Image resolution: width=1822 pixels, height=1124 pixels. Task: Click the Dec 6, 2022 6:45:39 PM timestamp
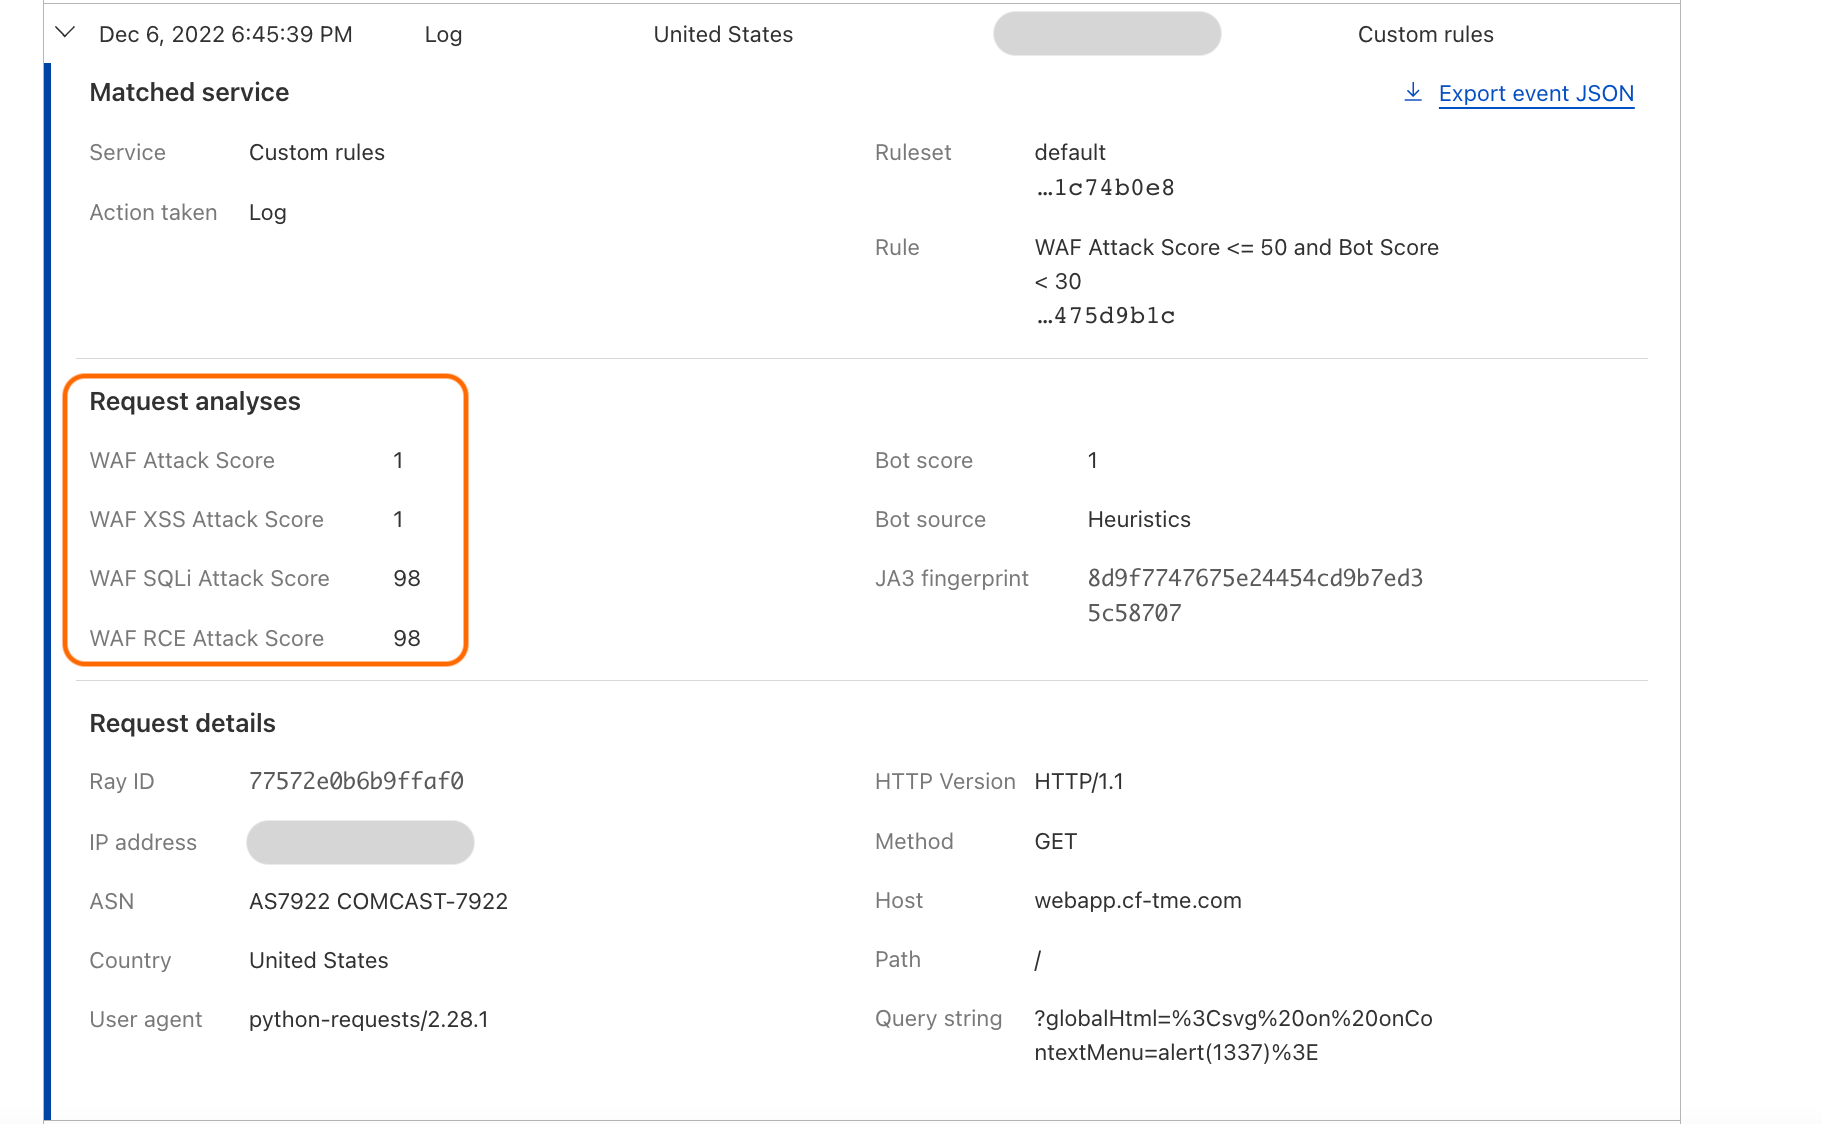point(226,34)
